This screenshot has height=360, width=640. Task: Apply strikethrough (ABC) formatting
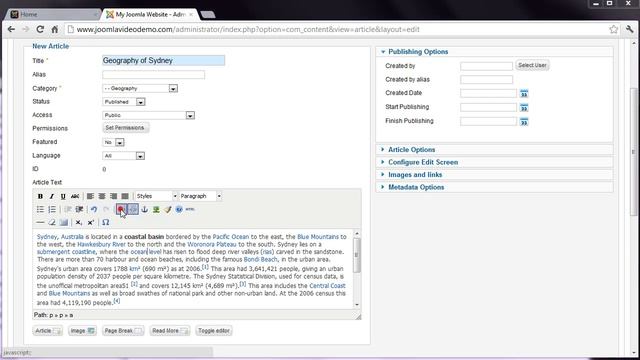point(75,196)
